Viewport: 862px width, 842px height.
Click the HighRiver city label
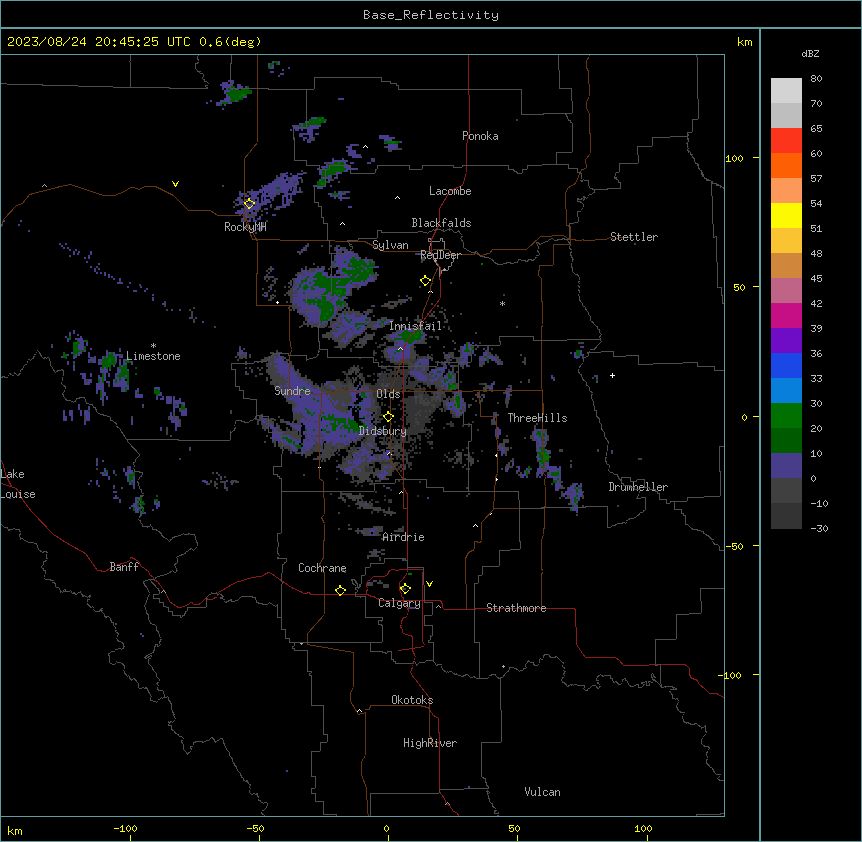[430, 743]
